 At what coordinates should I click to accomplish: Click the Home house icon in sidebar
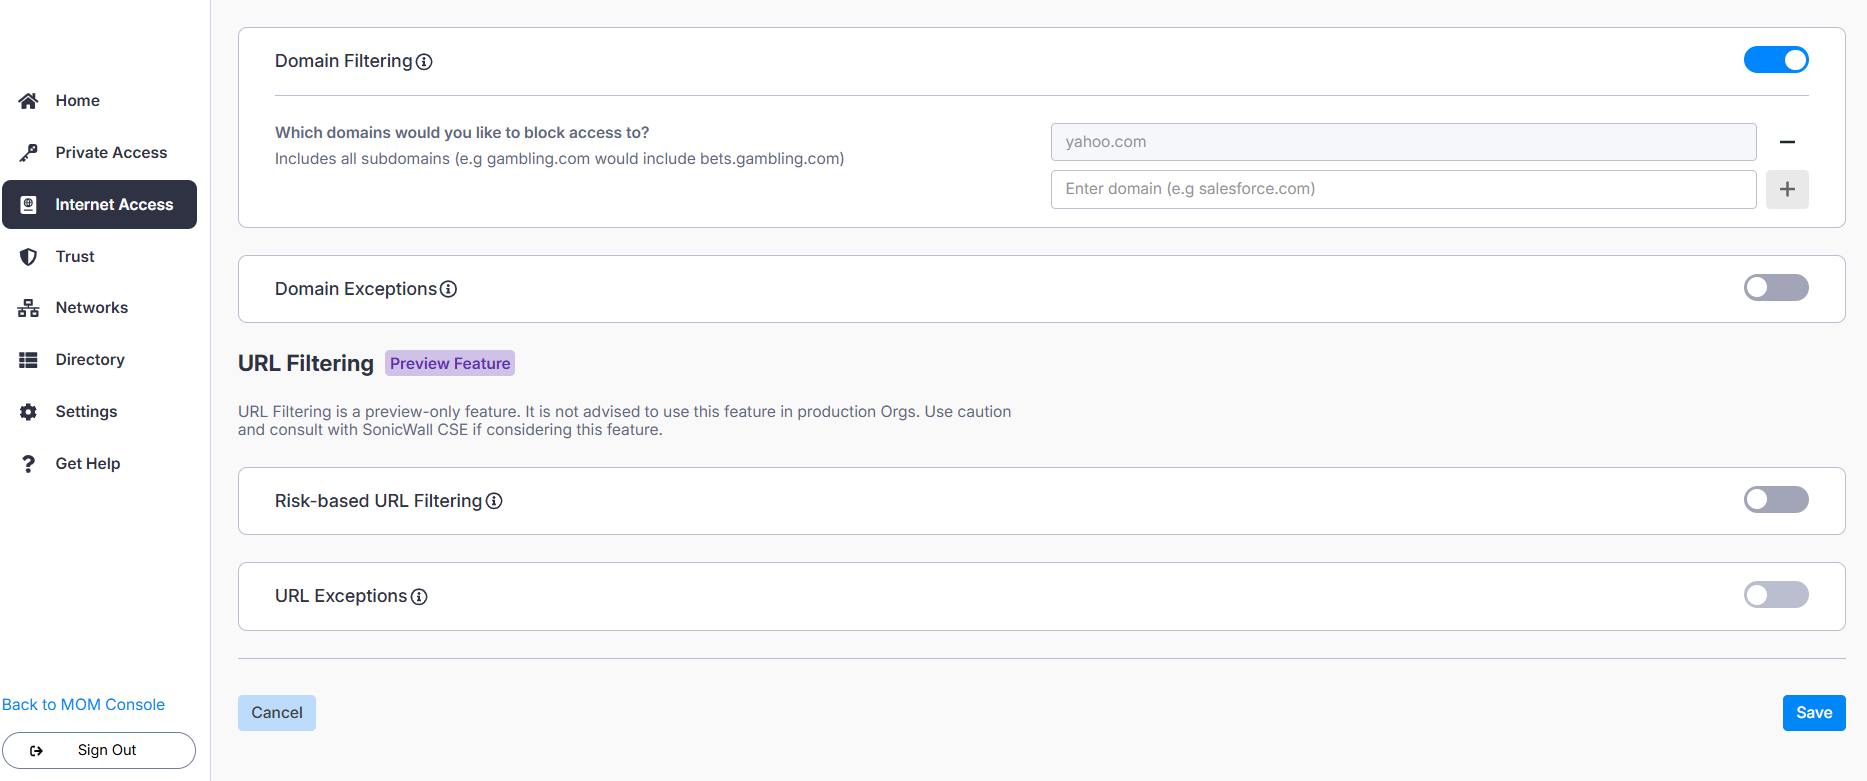point(28,101)
